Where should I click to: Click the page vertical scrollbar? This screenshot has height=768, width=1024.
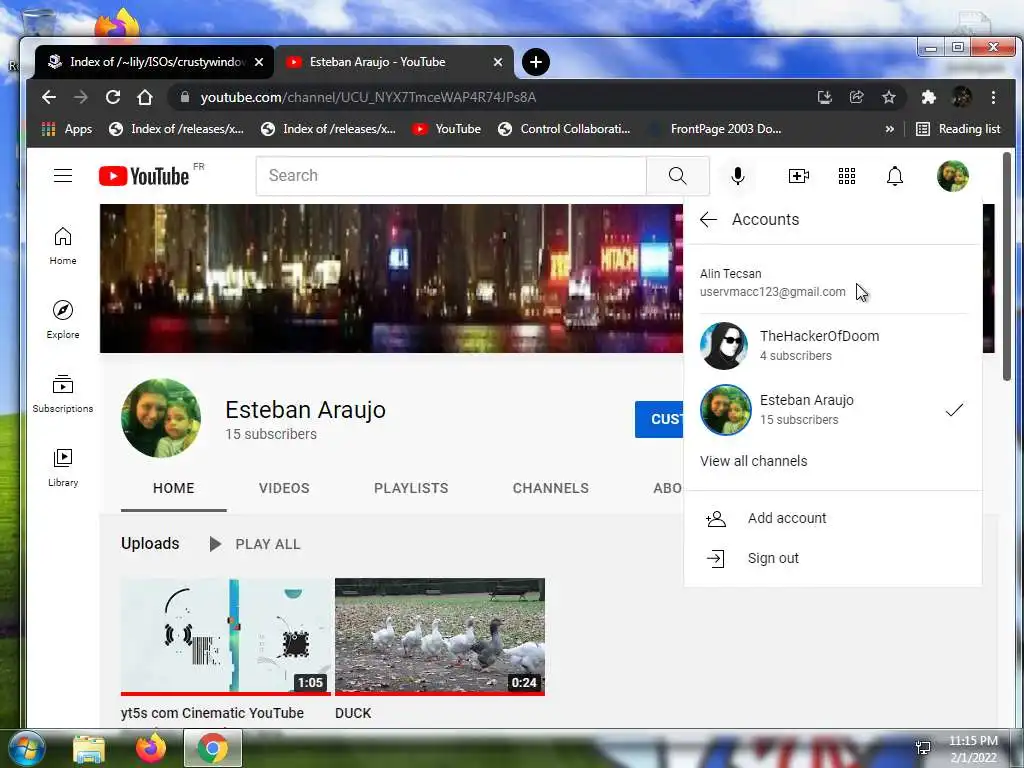(x=1006, y=266)
